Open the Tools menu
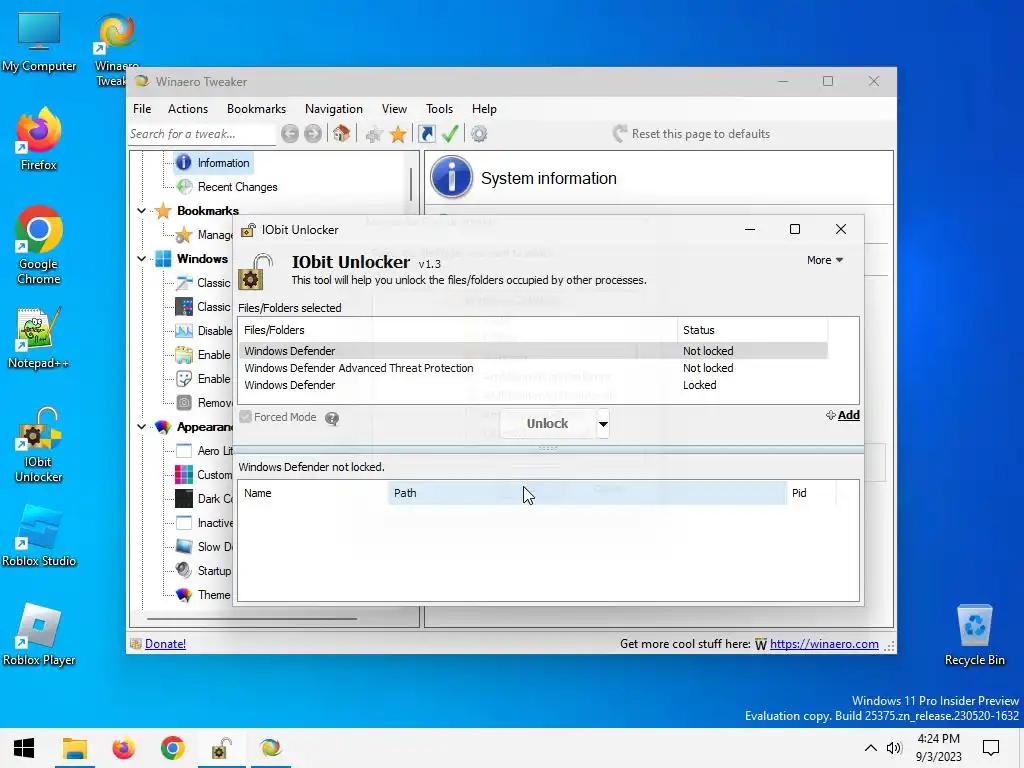The image size is (1024, 768). (x=440, y=109)
